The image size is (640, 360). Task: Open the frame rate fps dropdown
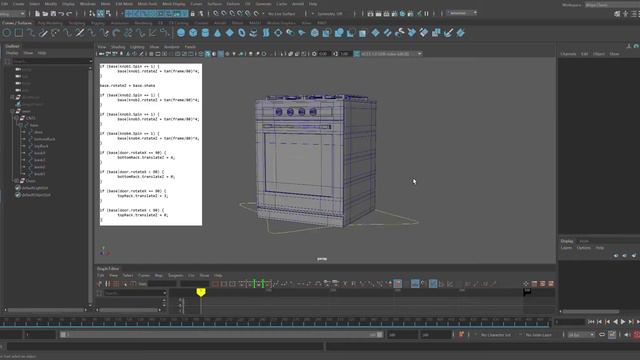[x=581, y=335]
